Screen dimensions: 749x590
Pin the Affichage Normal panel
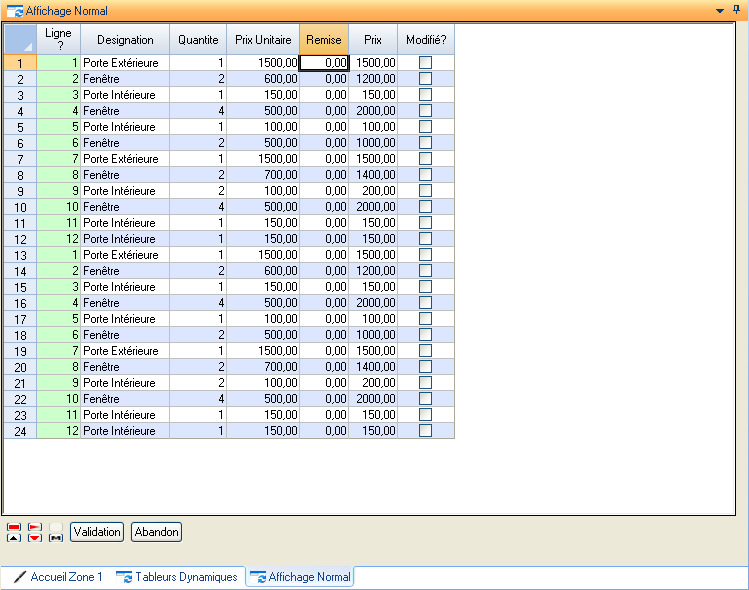737,9
